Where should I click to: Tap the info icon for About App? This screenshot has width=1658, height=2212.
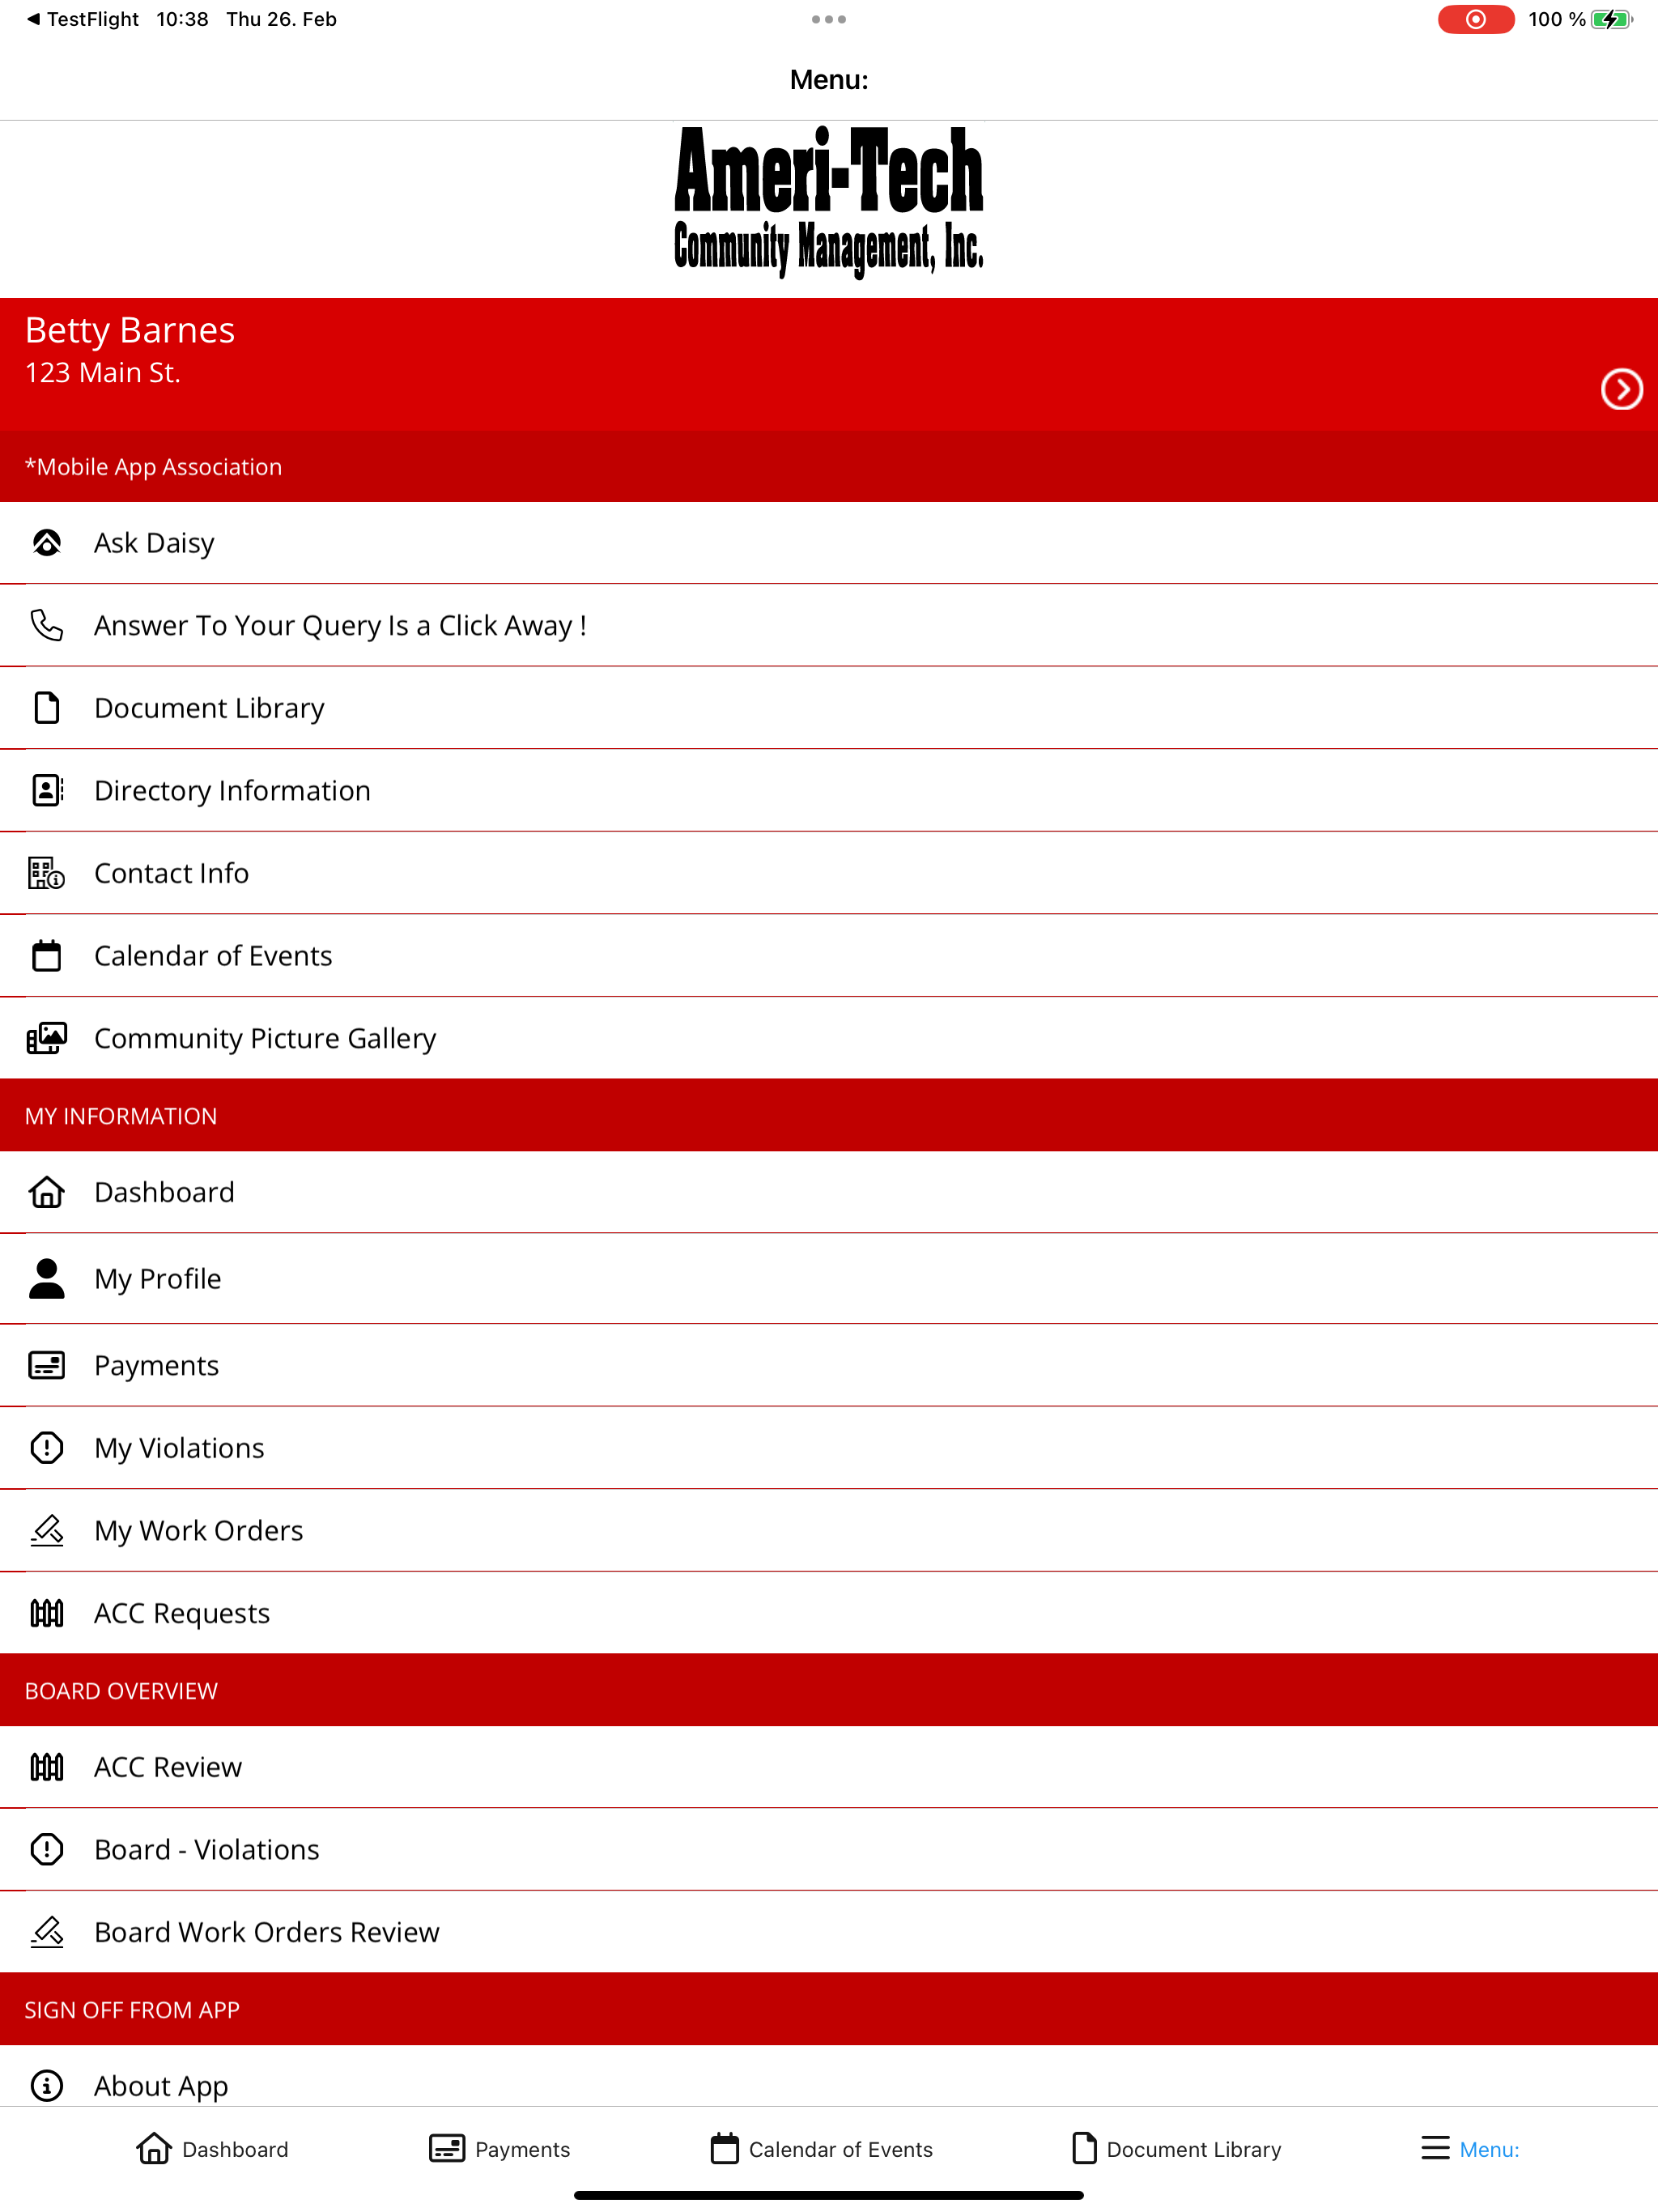click(x=47, y=2085)
